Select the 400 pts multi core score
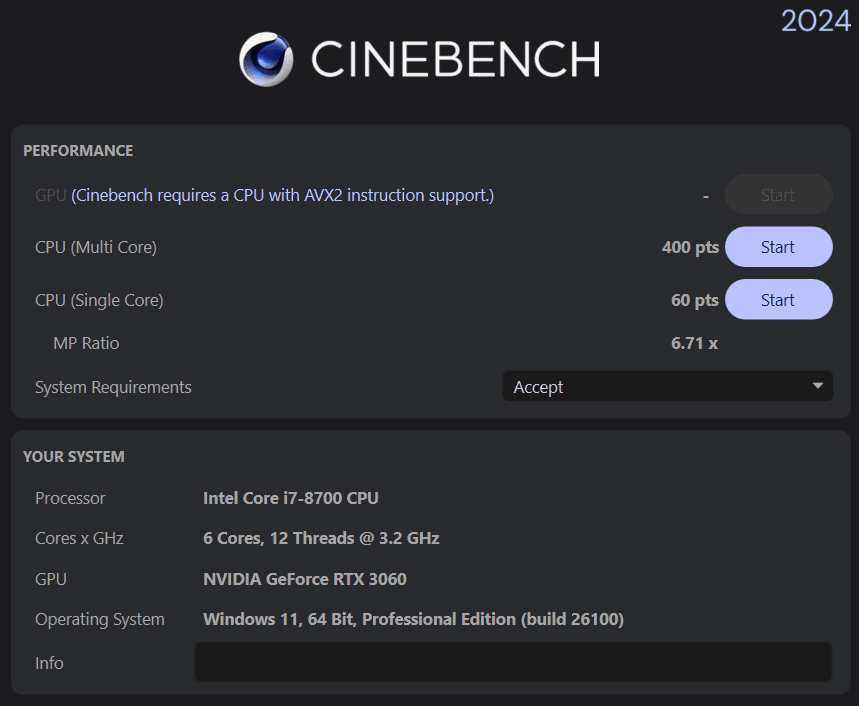Viewport: 859px width, 706px height. [690, 247]
